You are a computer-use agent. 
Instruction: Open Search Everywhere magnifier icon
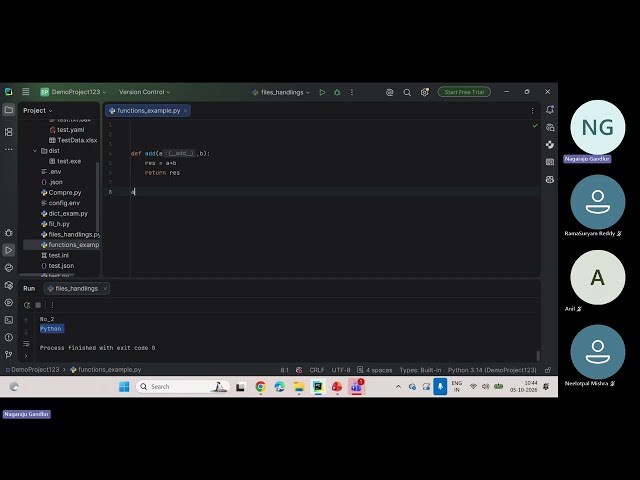[x=407, y=92]
